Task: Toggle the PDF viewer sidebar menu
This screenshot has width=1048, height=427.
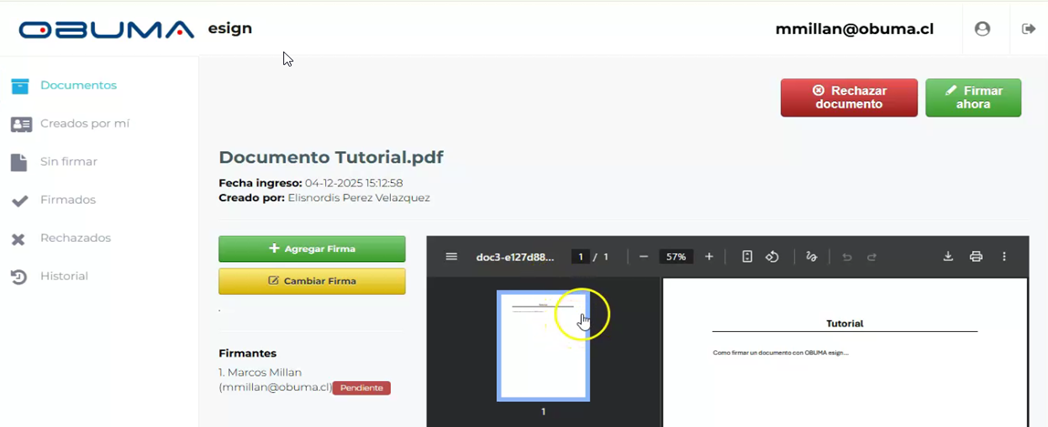Action: (451, 257)
